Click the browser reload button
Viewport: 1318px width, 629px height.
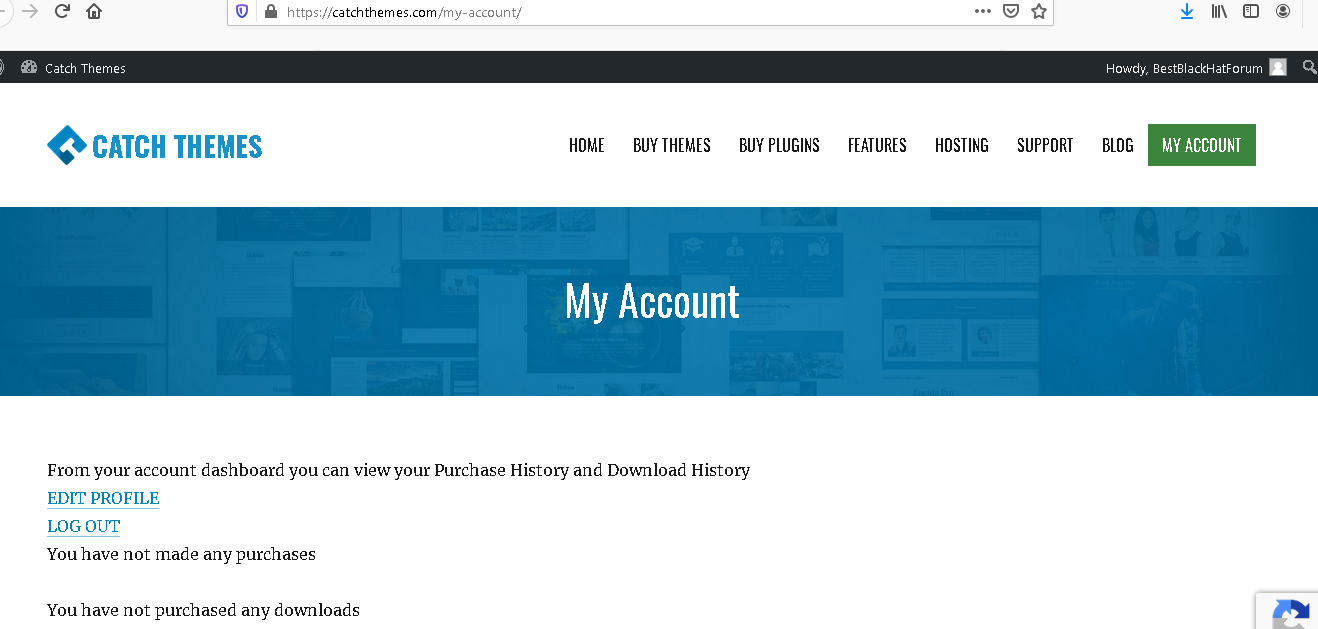coord(62,11)
